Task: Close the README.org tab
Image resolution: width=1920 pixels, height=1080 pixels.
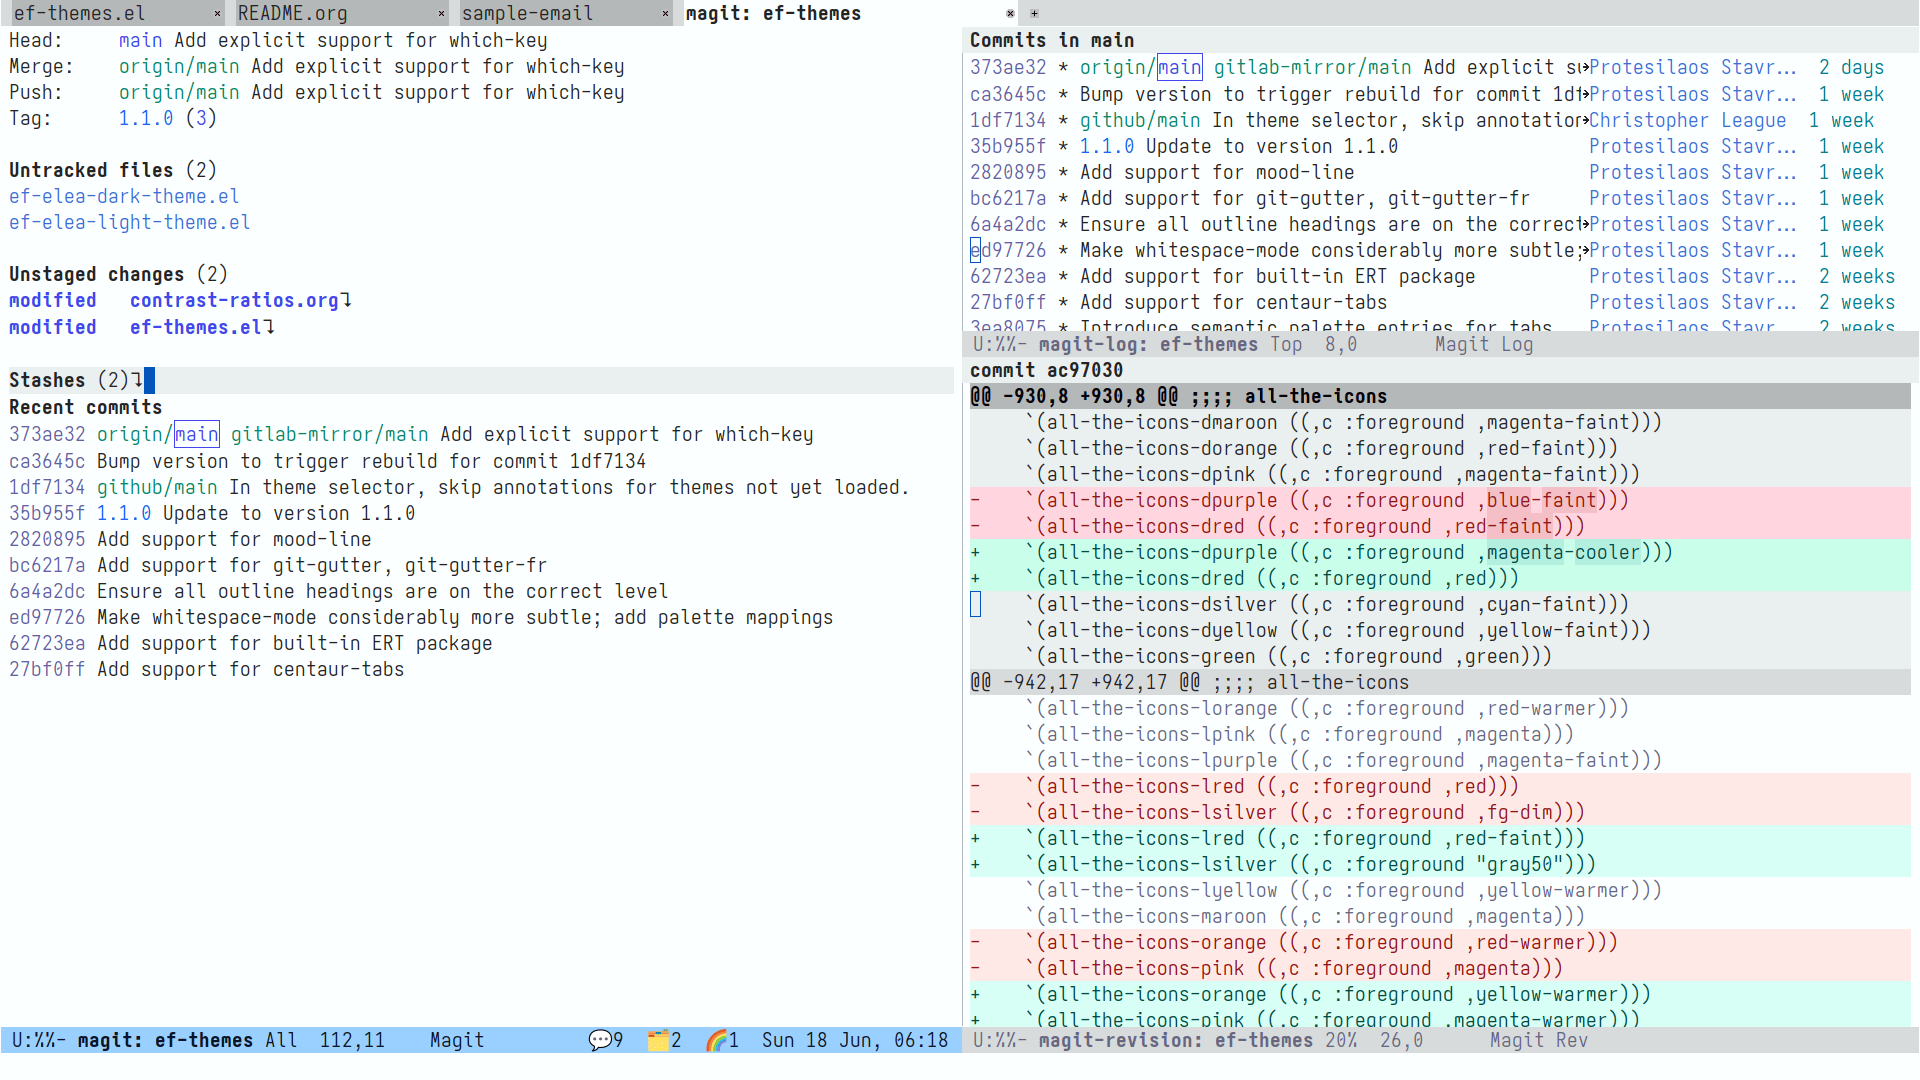Action: (x=441, y=13)
